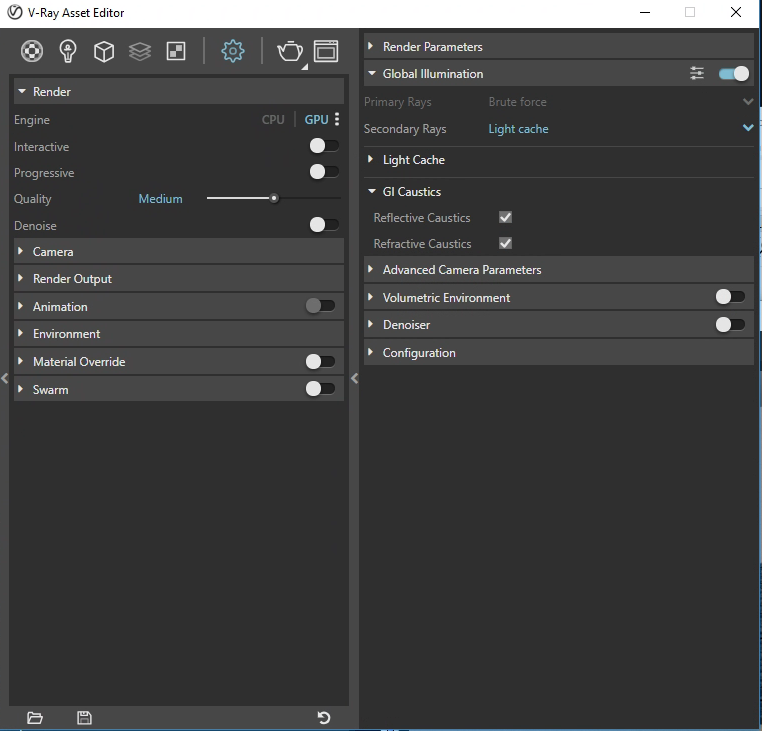
Task: Collapse the left panel using far-left arrow
Action: pos(4,378)
